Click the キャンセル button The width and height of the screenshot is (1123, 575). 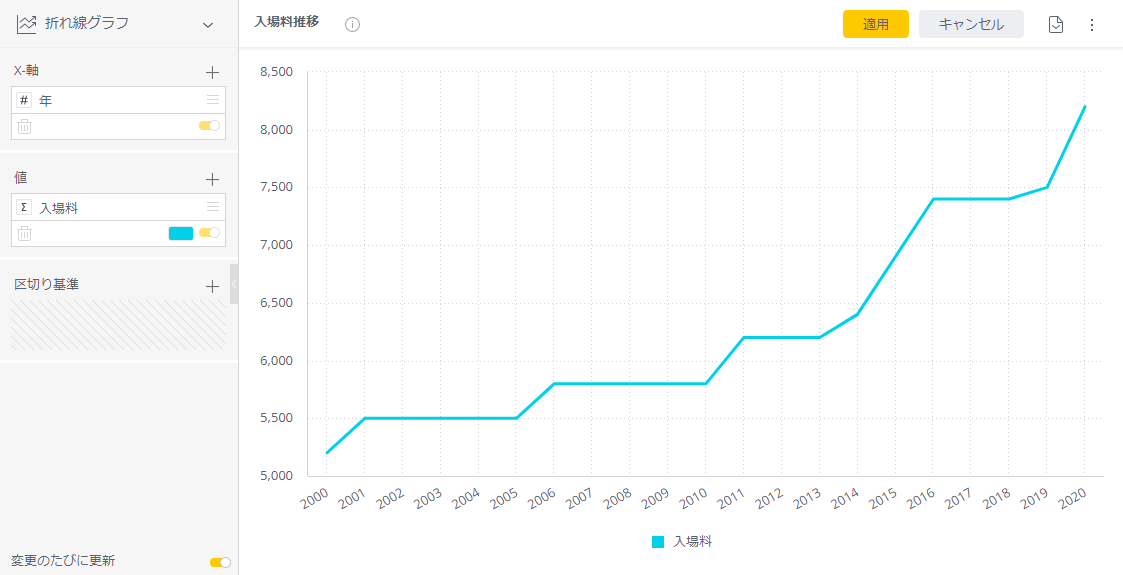tap(971, 24)
